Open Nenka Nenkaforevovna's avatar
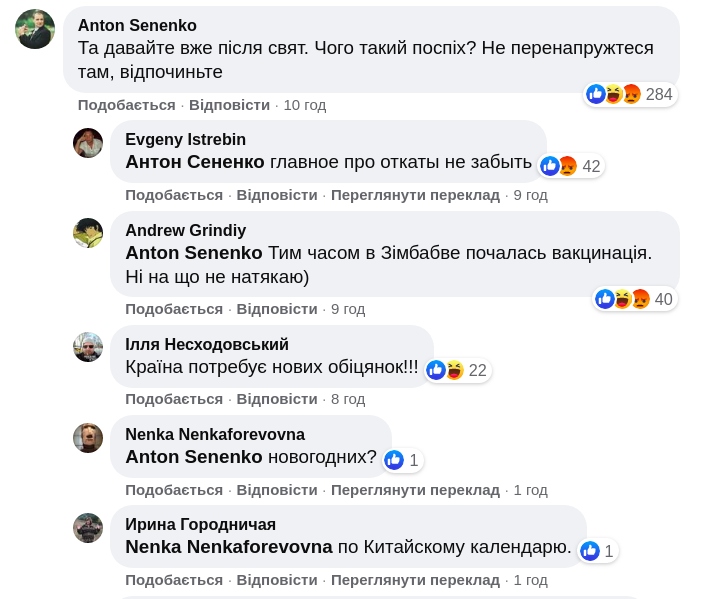The image size is (711, 599). 88,437
